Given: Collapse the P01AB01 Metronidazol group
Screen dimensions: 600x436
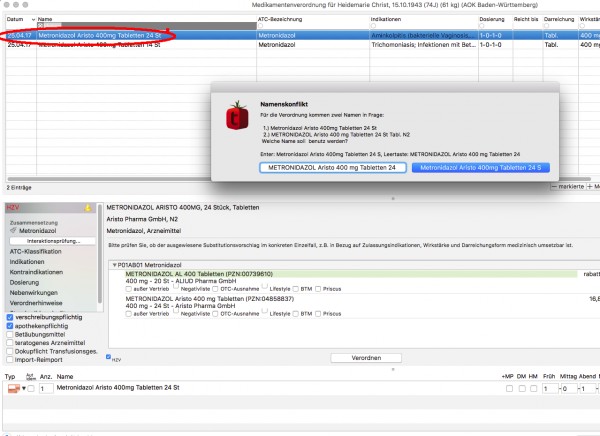Looking at the screenshot, I should pyautogui.click(x=114, y=265).
